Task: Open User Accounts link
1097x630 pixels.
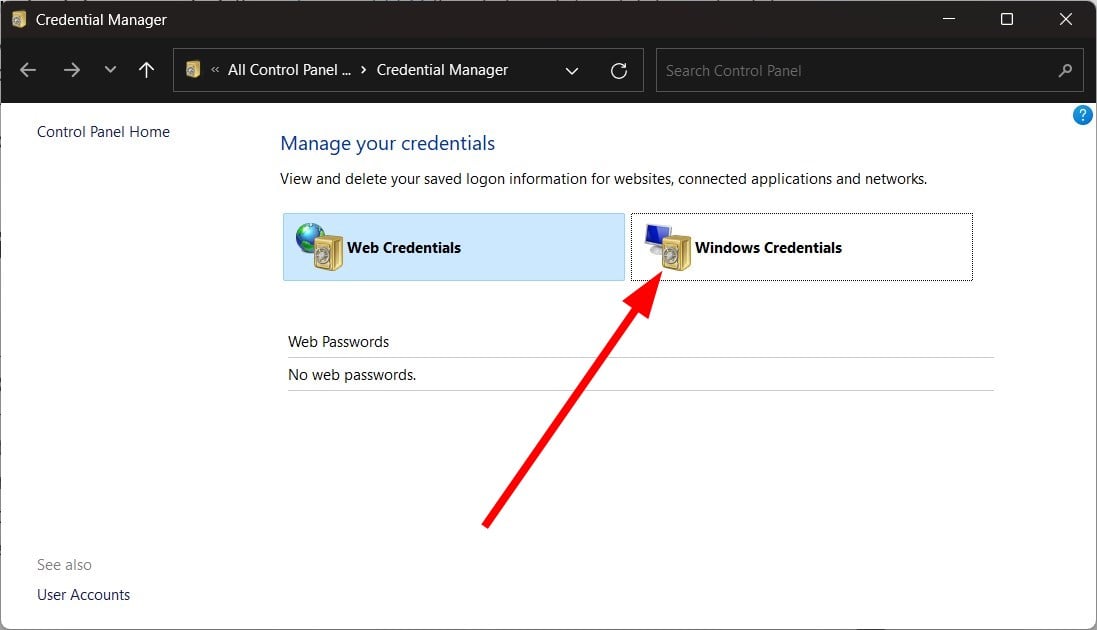Action: (83, 594)
